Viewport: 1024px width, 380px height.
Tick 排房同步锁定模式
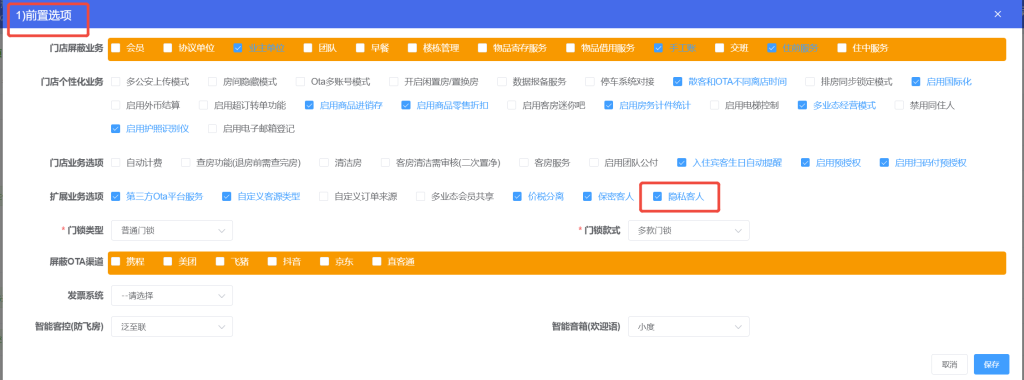[810, 82]
